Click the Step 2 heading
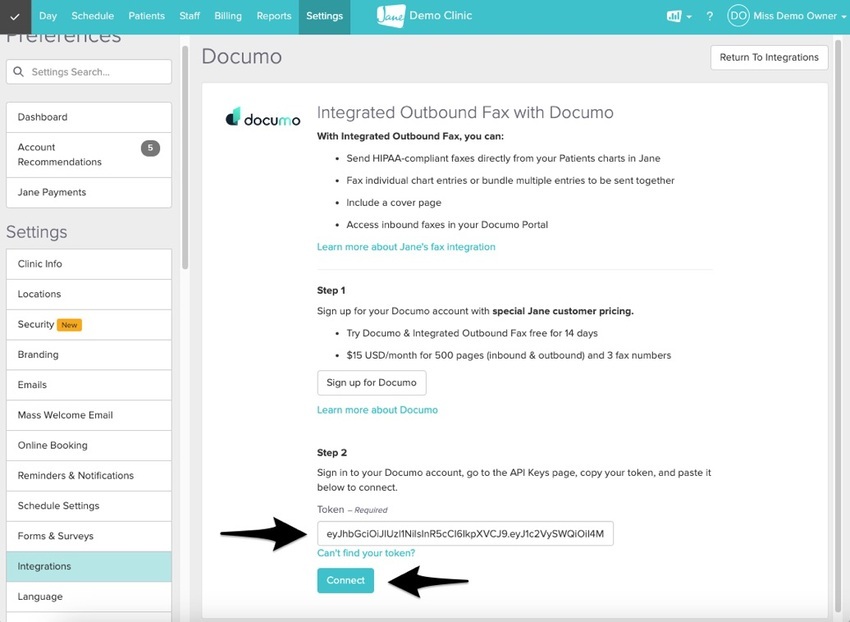This screenshot has width=850, height=622. pyautogui.click(x=332, y=453)
